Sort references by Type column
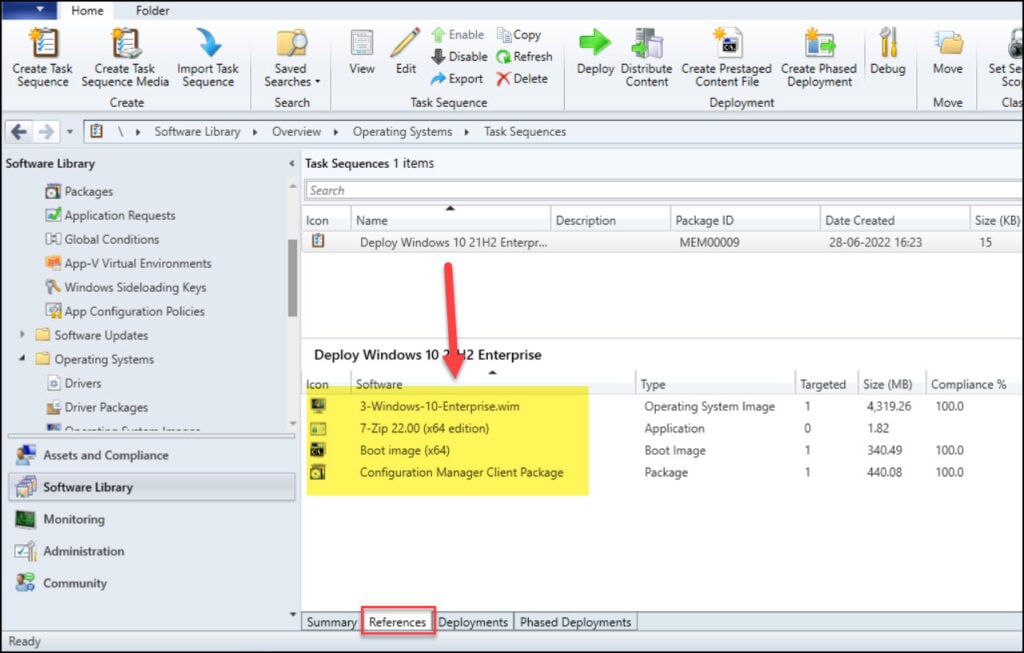The width and height of the screenshot is (1024, 653). click(715, 384)
